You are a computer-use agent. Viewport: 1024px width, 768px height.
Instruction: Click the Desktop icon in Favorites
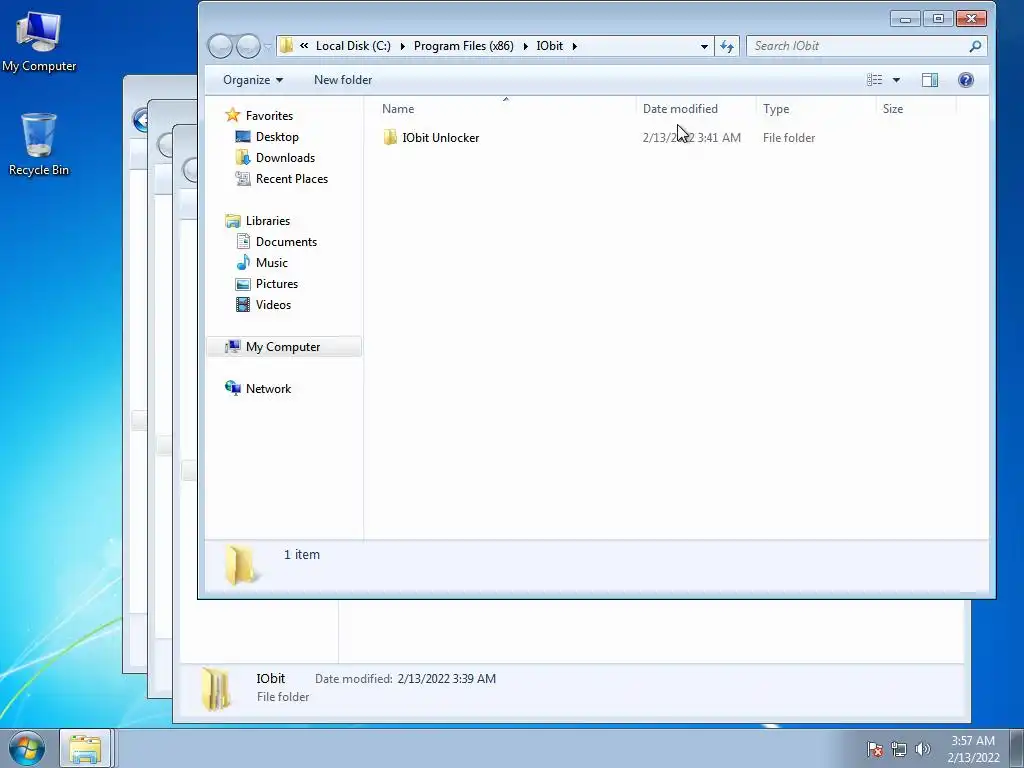[x=243, y=136]
